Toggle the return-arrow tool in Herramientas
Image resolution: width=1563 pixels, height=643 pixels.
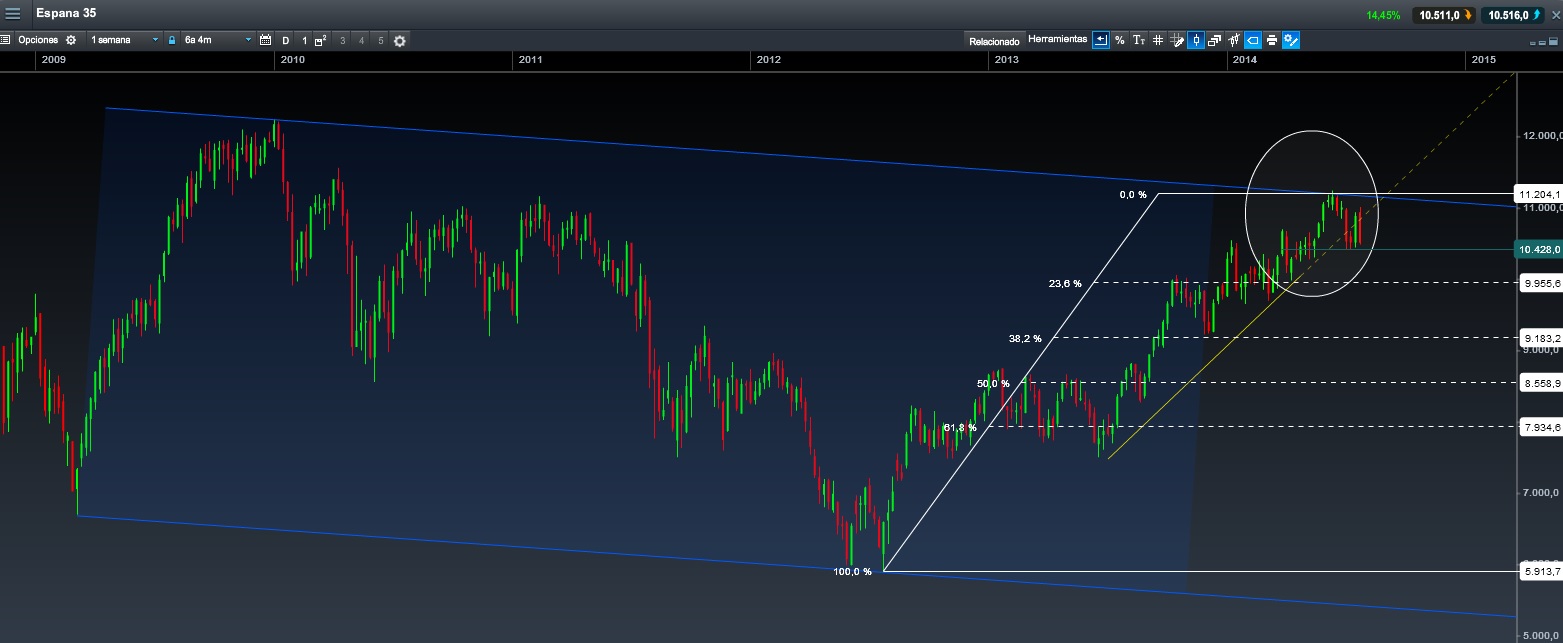pyautogui.click(x=1101, y=40)
